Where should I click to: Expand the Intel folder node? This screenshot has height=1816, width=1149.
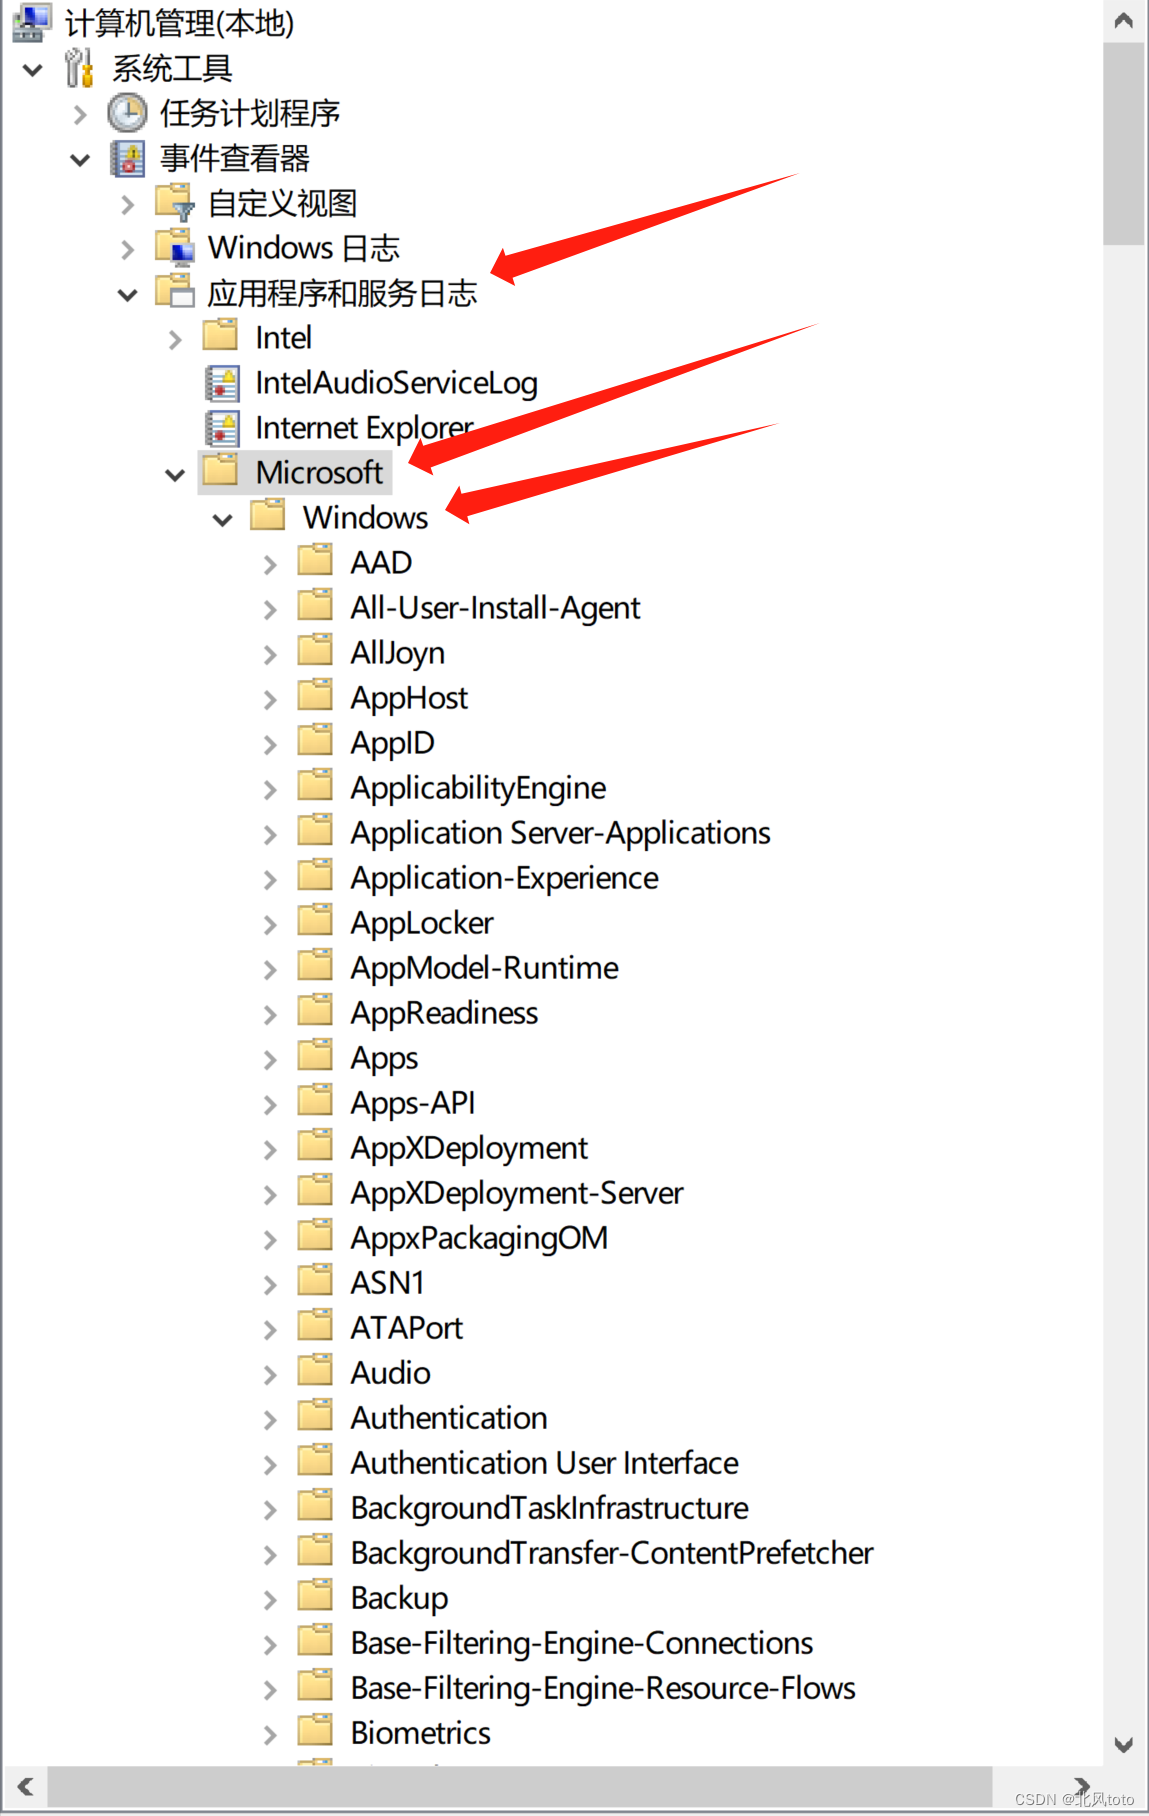[x=175, y=340]
